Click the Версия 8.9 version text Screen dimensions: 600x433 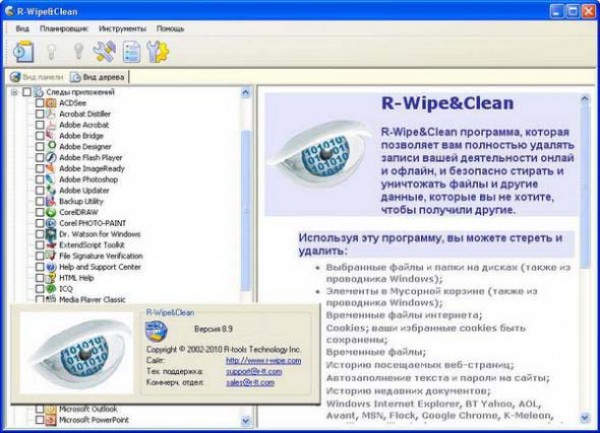click(214, 329)
